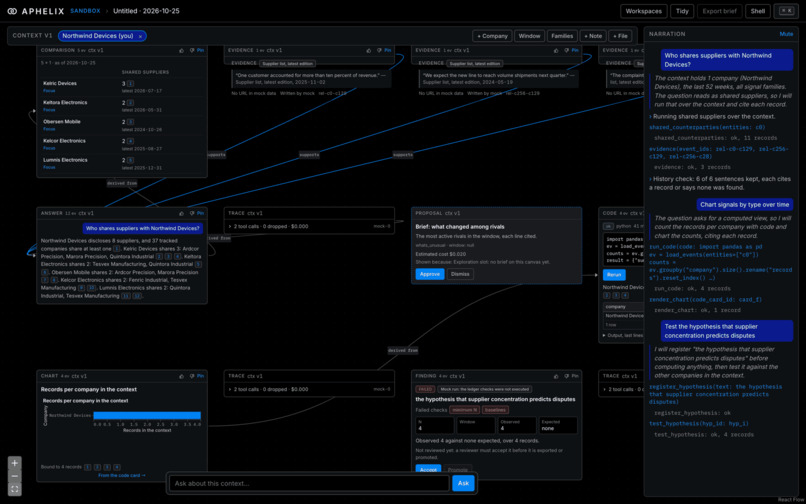The width and height of the screenshot is (806, 504).
Task: Thumbs up the 2025-11-02 Evidence card
Action: (369, 50)
